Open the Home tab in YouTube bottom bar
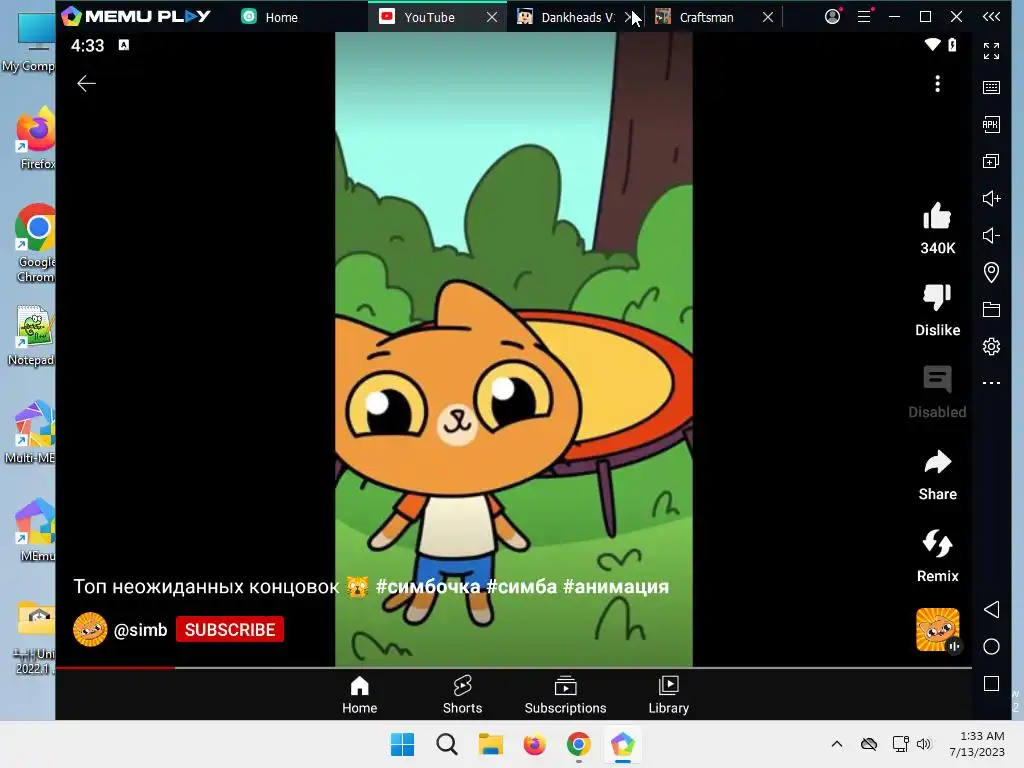Screen dimensions: 1024x768 (359, 695)
